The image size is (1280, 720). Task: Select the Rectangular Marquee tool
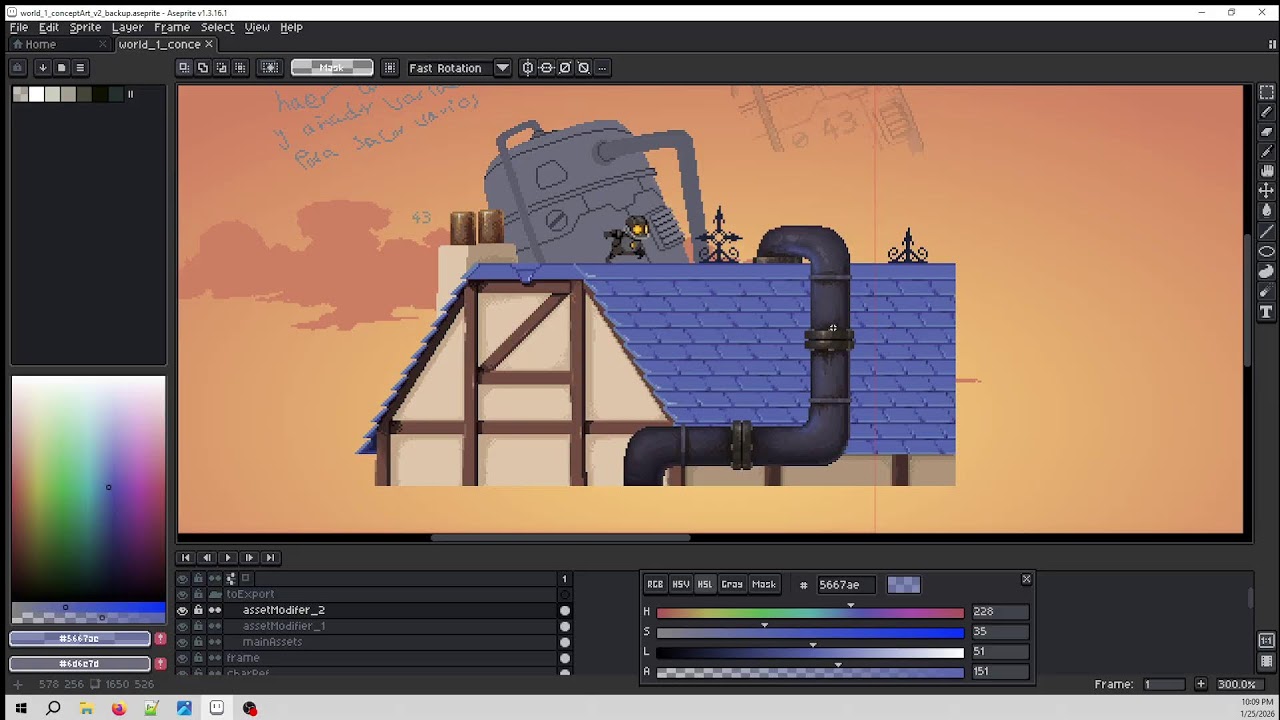click(1266, 92)
